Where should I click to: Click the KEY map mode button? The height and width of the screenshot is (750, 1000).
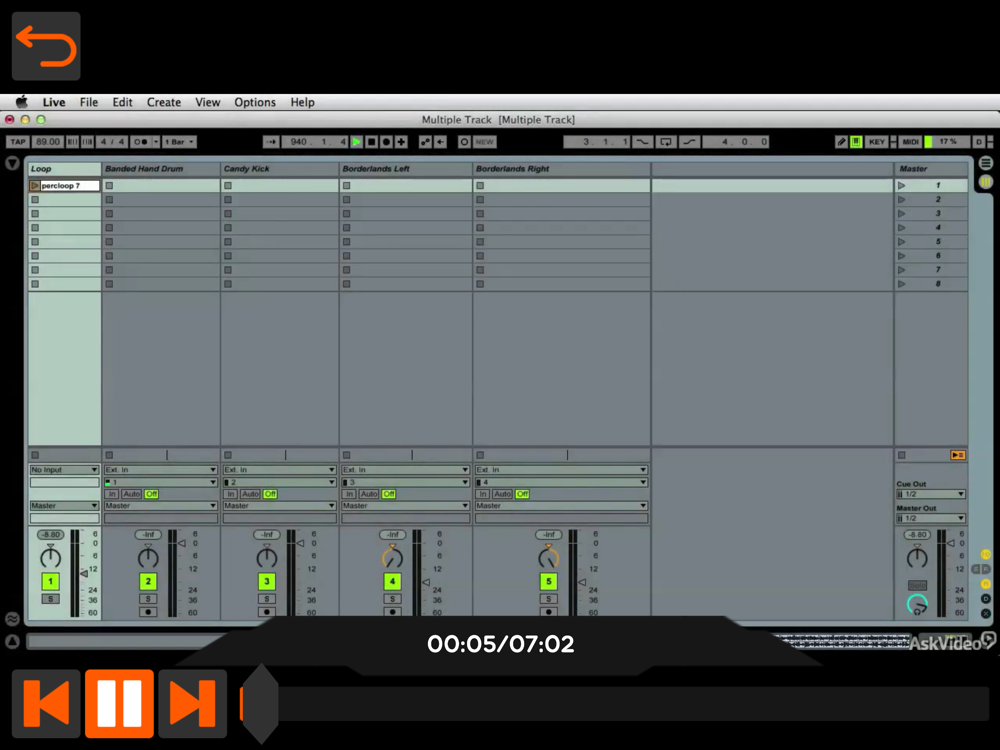pos(877,142)
